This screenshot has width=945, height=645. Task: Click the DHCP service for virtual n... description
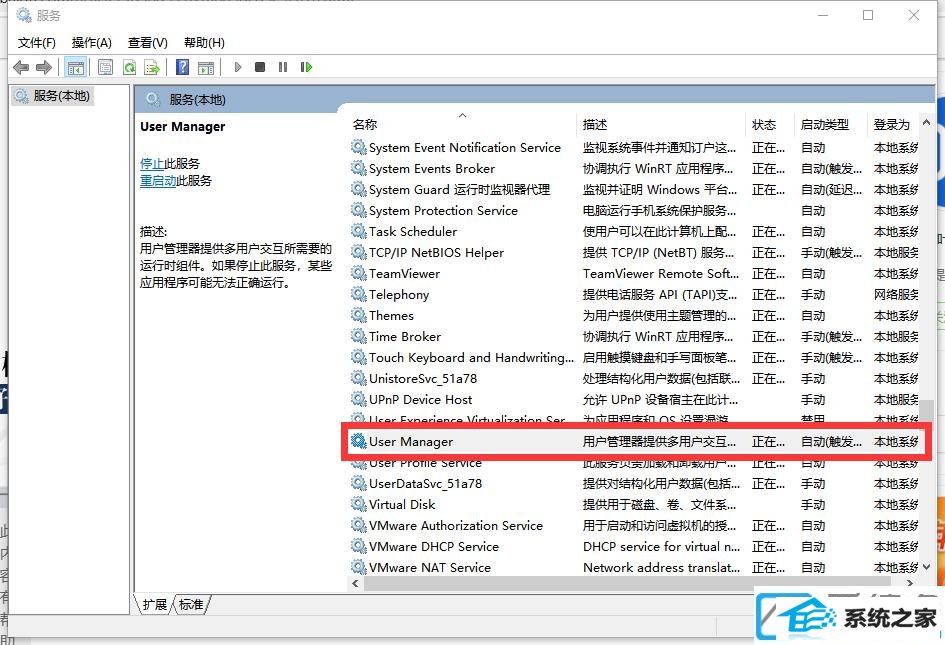(661, 547)
